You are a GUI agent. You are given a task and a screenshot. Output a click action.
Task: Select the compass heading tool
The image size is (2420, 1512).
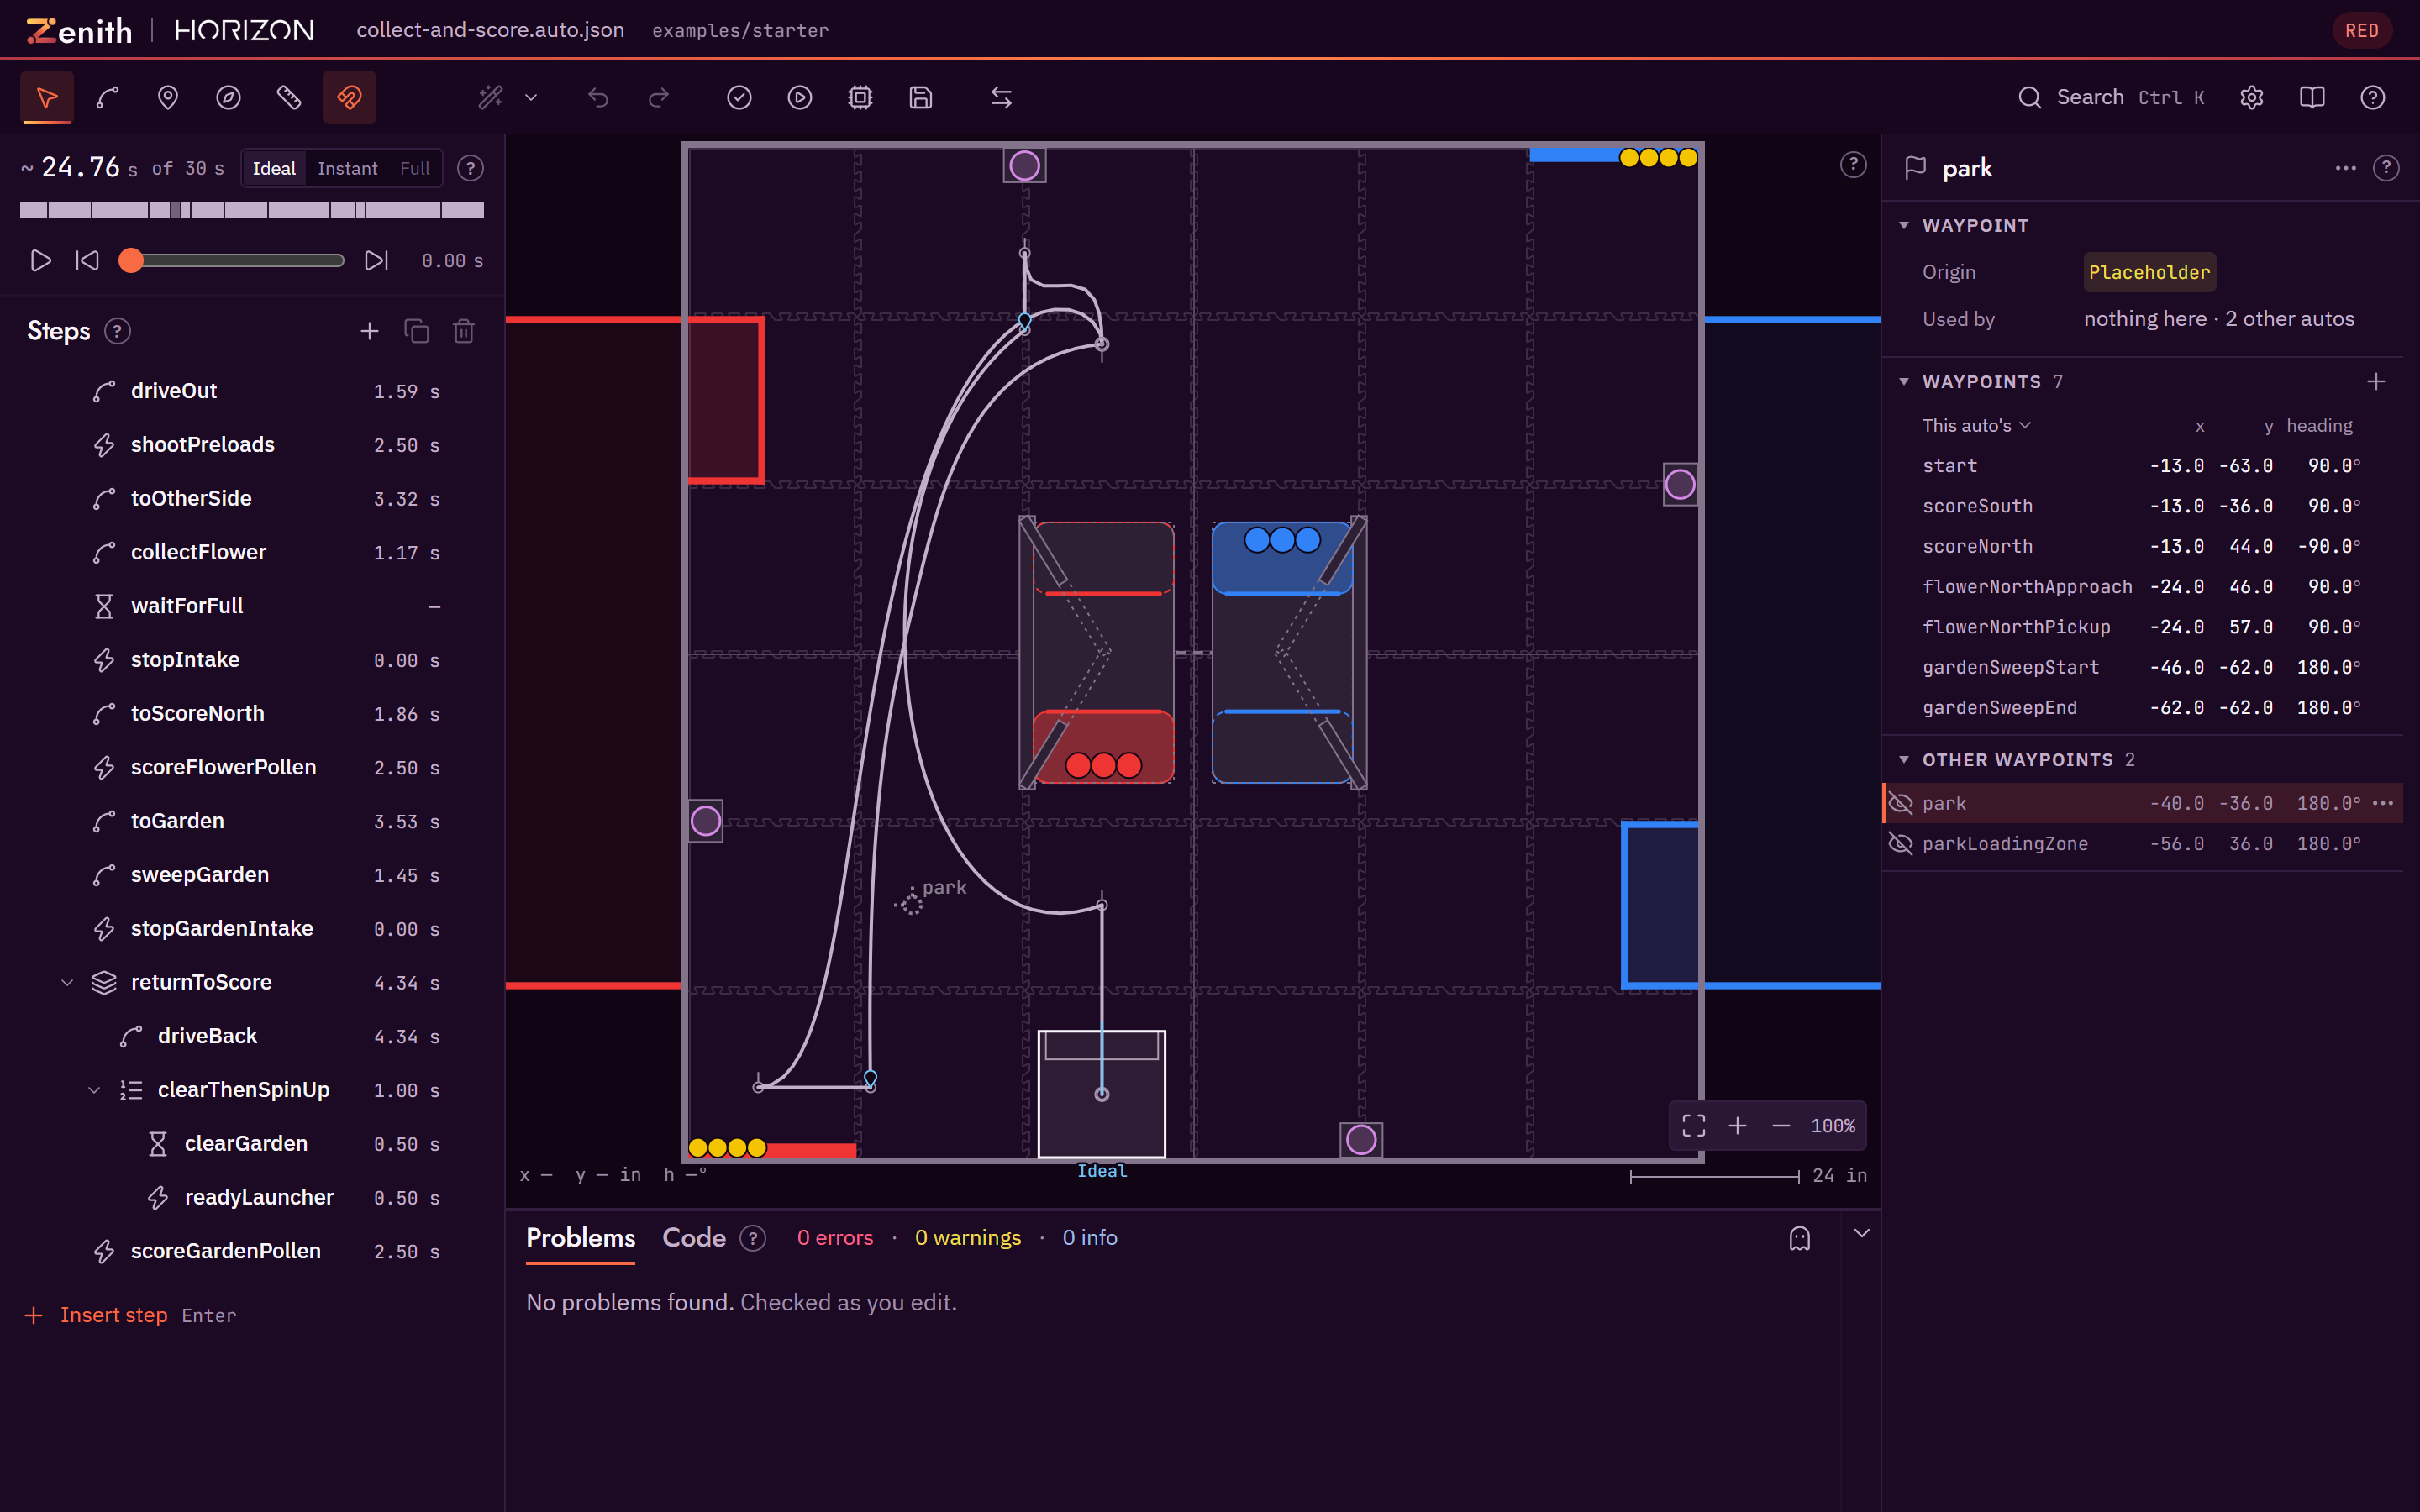click(228, 97)
